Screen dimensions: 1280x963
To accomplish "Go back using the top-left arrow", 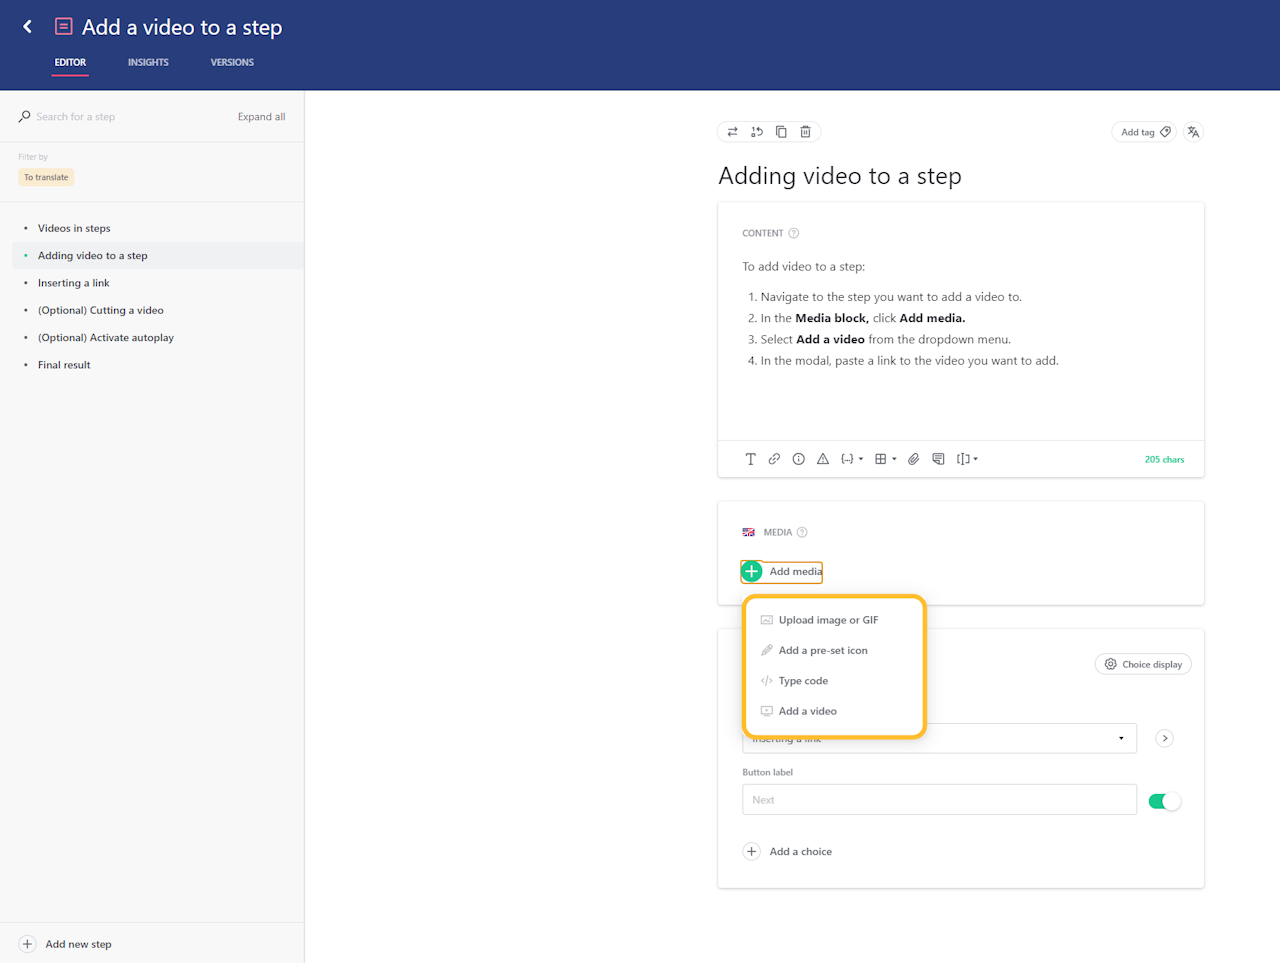I will (27, 27).
